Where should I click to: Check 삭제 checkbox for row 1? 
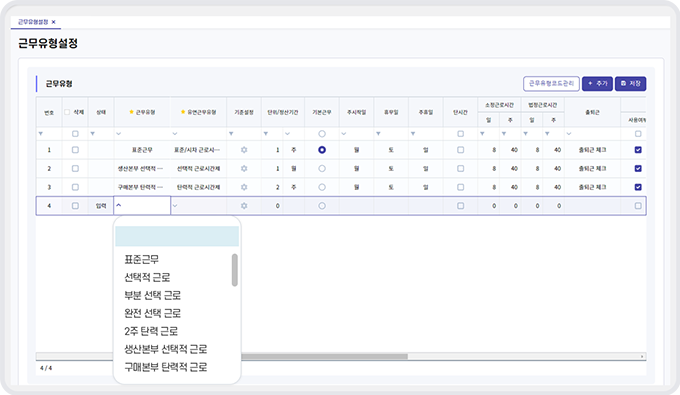[75, 150]
